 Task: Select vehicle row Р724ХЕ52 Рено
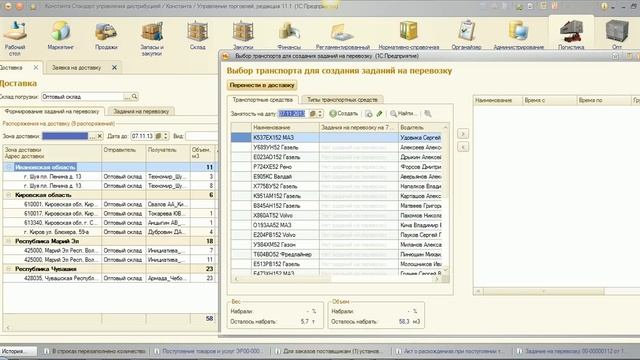point(336,167)
